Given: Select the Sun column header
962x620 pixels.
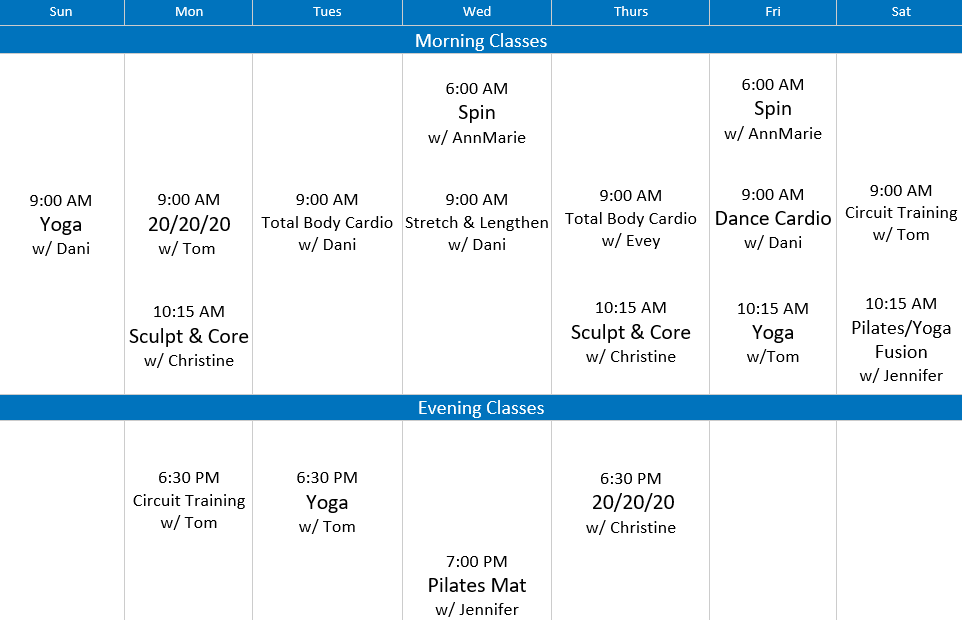Looking at the screenshot, I should pyautogui.click(x=61, y=12).
